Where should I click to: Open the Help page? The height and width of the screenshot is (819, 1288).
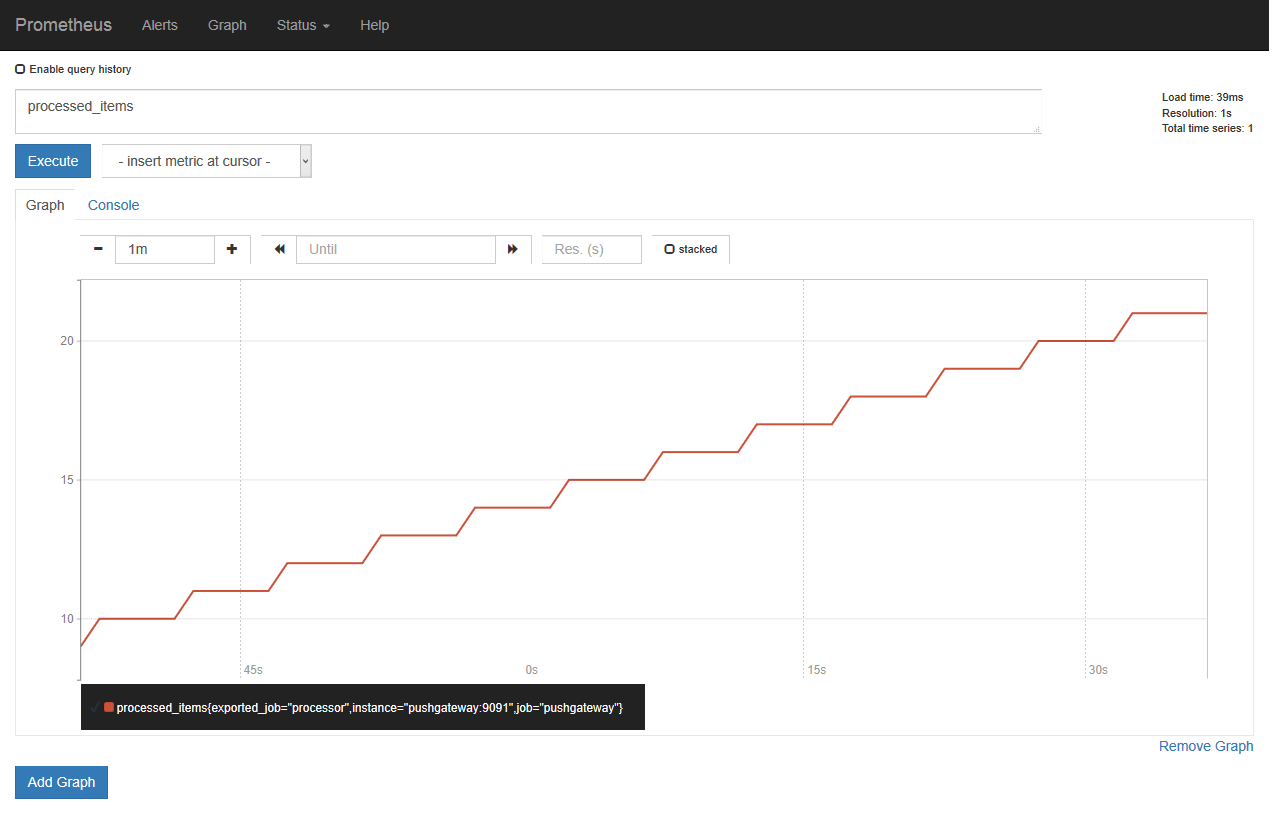pos(374,25)
